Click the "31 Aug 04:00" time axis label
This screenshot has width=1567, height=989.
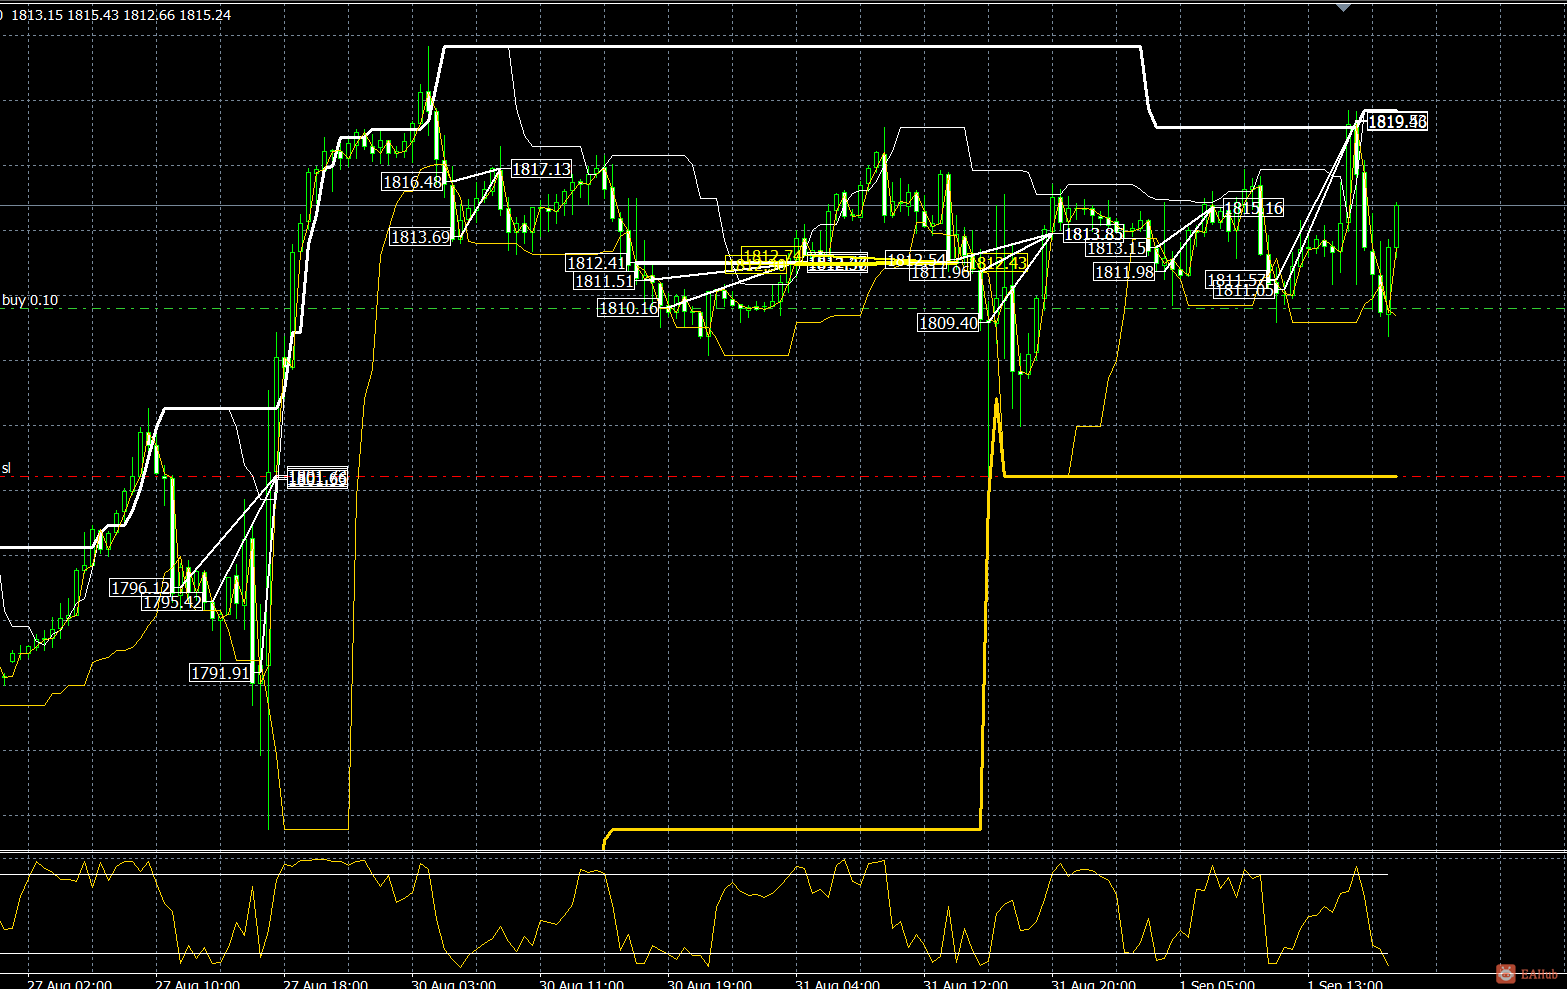pyautogui.click(x=838, y=983)
